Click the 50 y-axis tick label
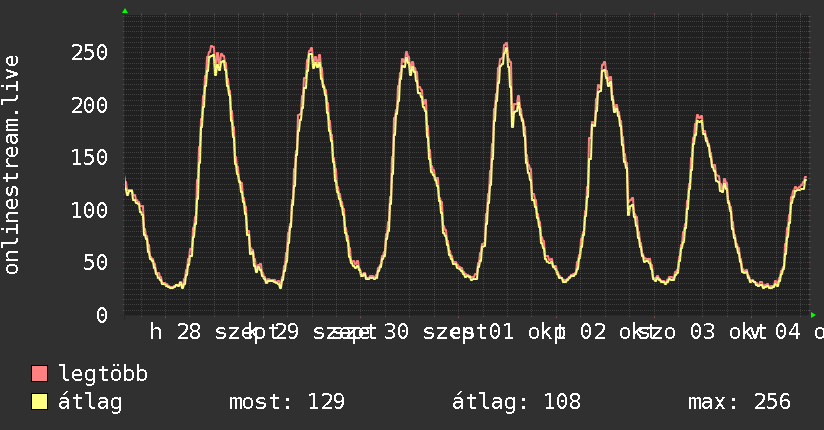Screen dimensions: 824x430 (x=96, y=262)
